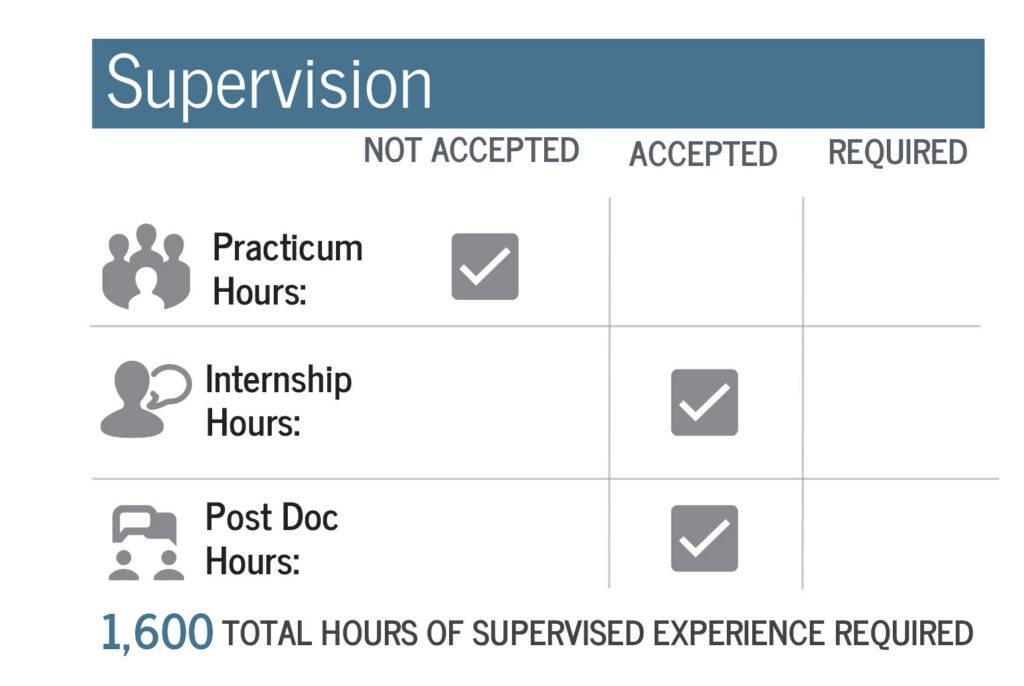The image size is (1024, 686).
Task: Click the Supervision title text
Action: pos(269,84)
